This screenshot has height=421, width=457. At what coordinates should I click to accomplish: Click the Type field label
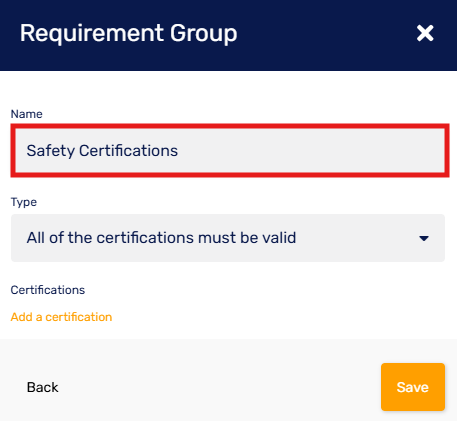[x=24, y=202]
